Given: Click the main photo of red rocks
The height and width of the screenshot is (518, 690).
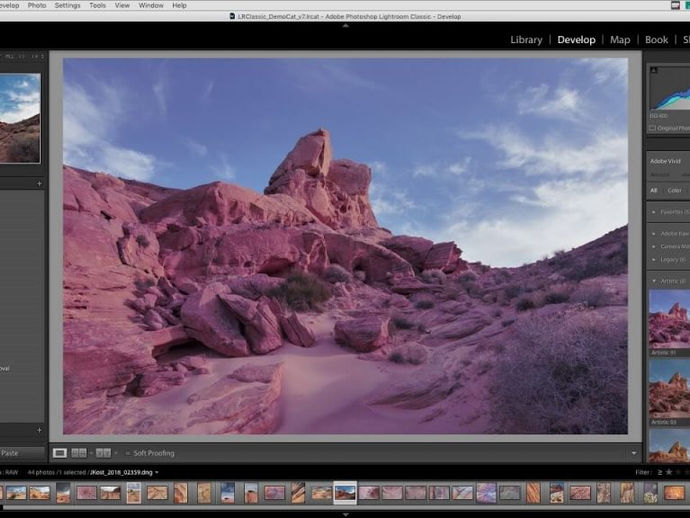Looking at the screenshot, I should coord(345,246).
